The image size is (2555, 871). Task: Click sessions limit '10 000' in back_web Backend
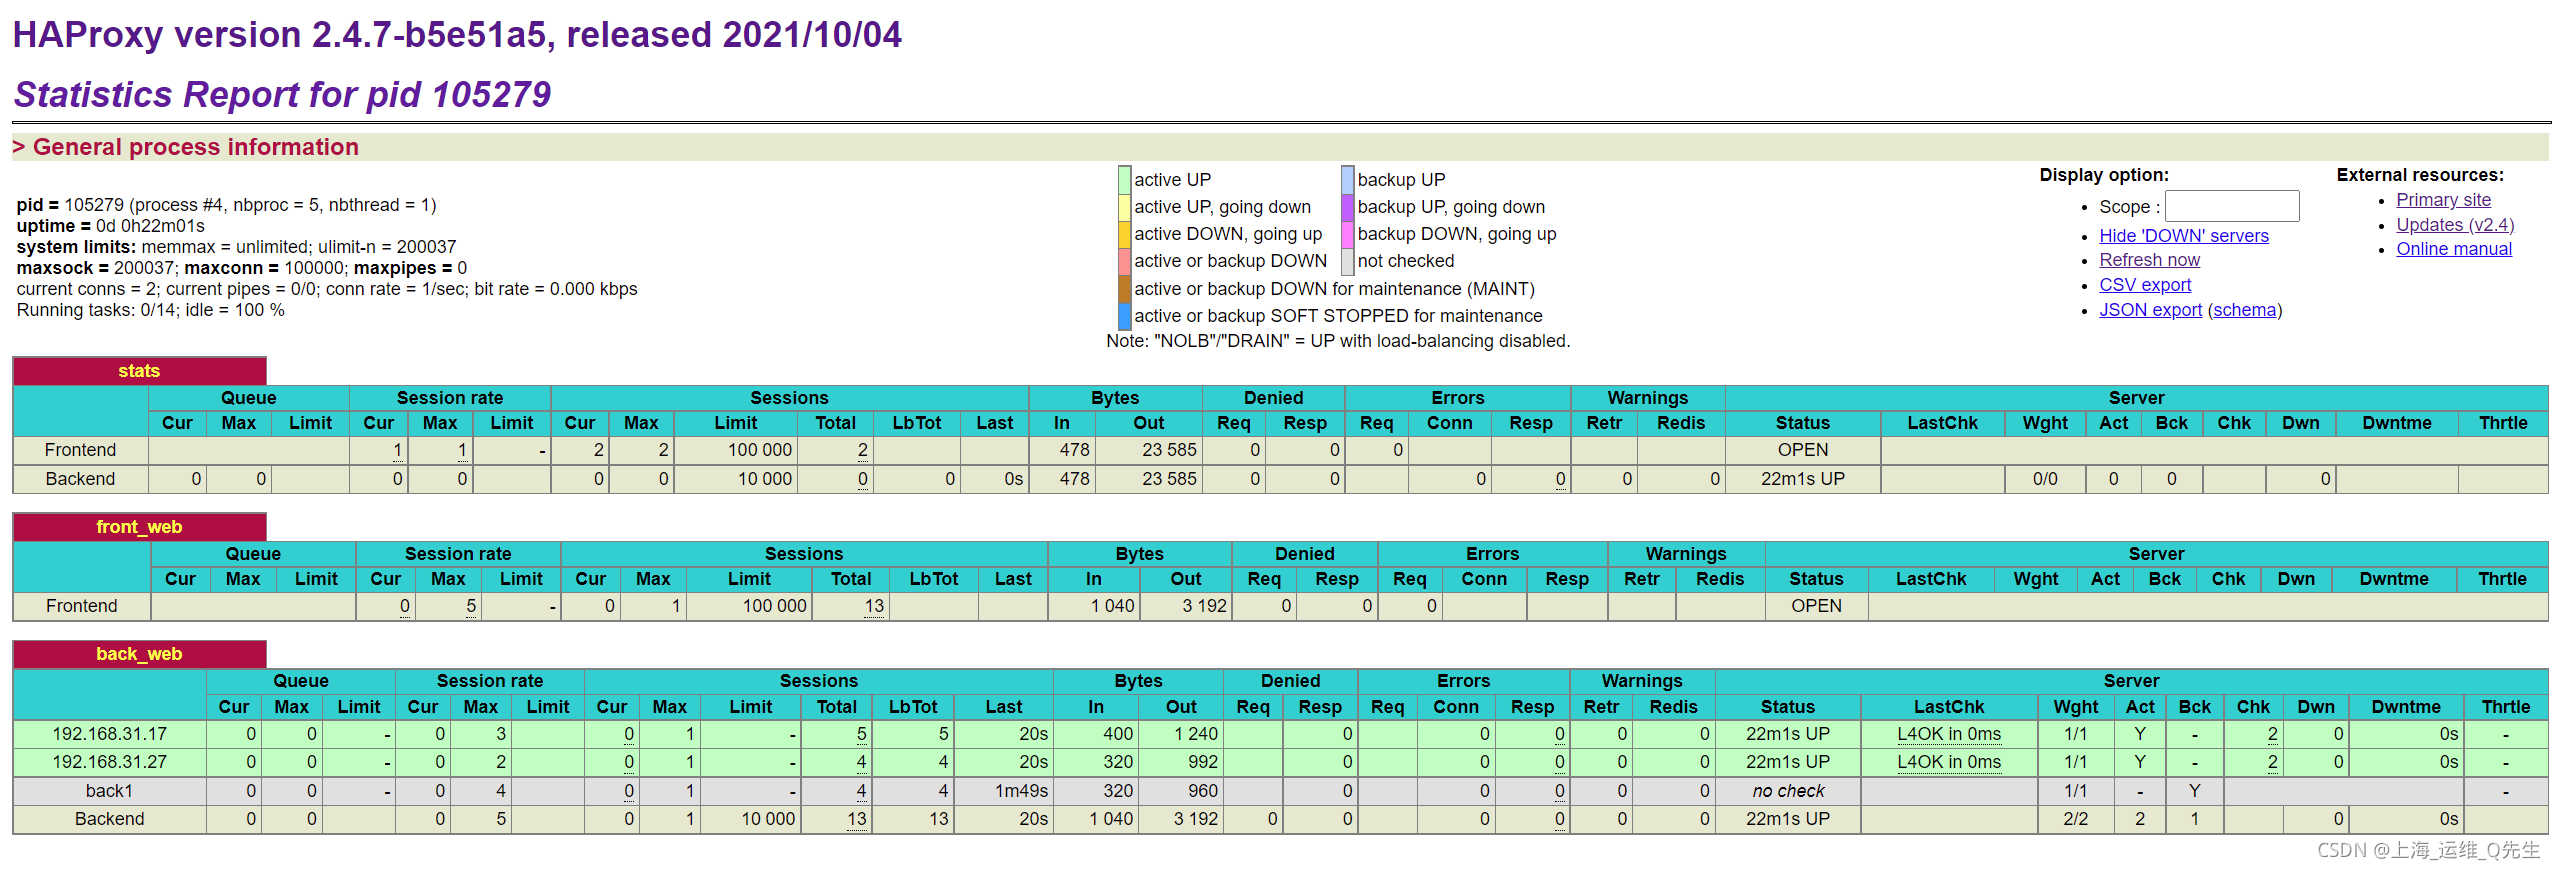tap(768, 819)
